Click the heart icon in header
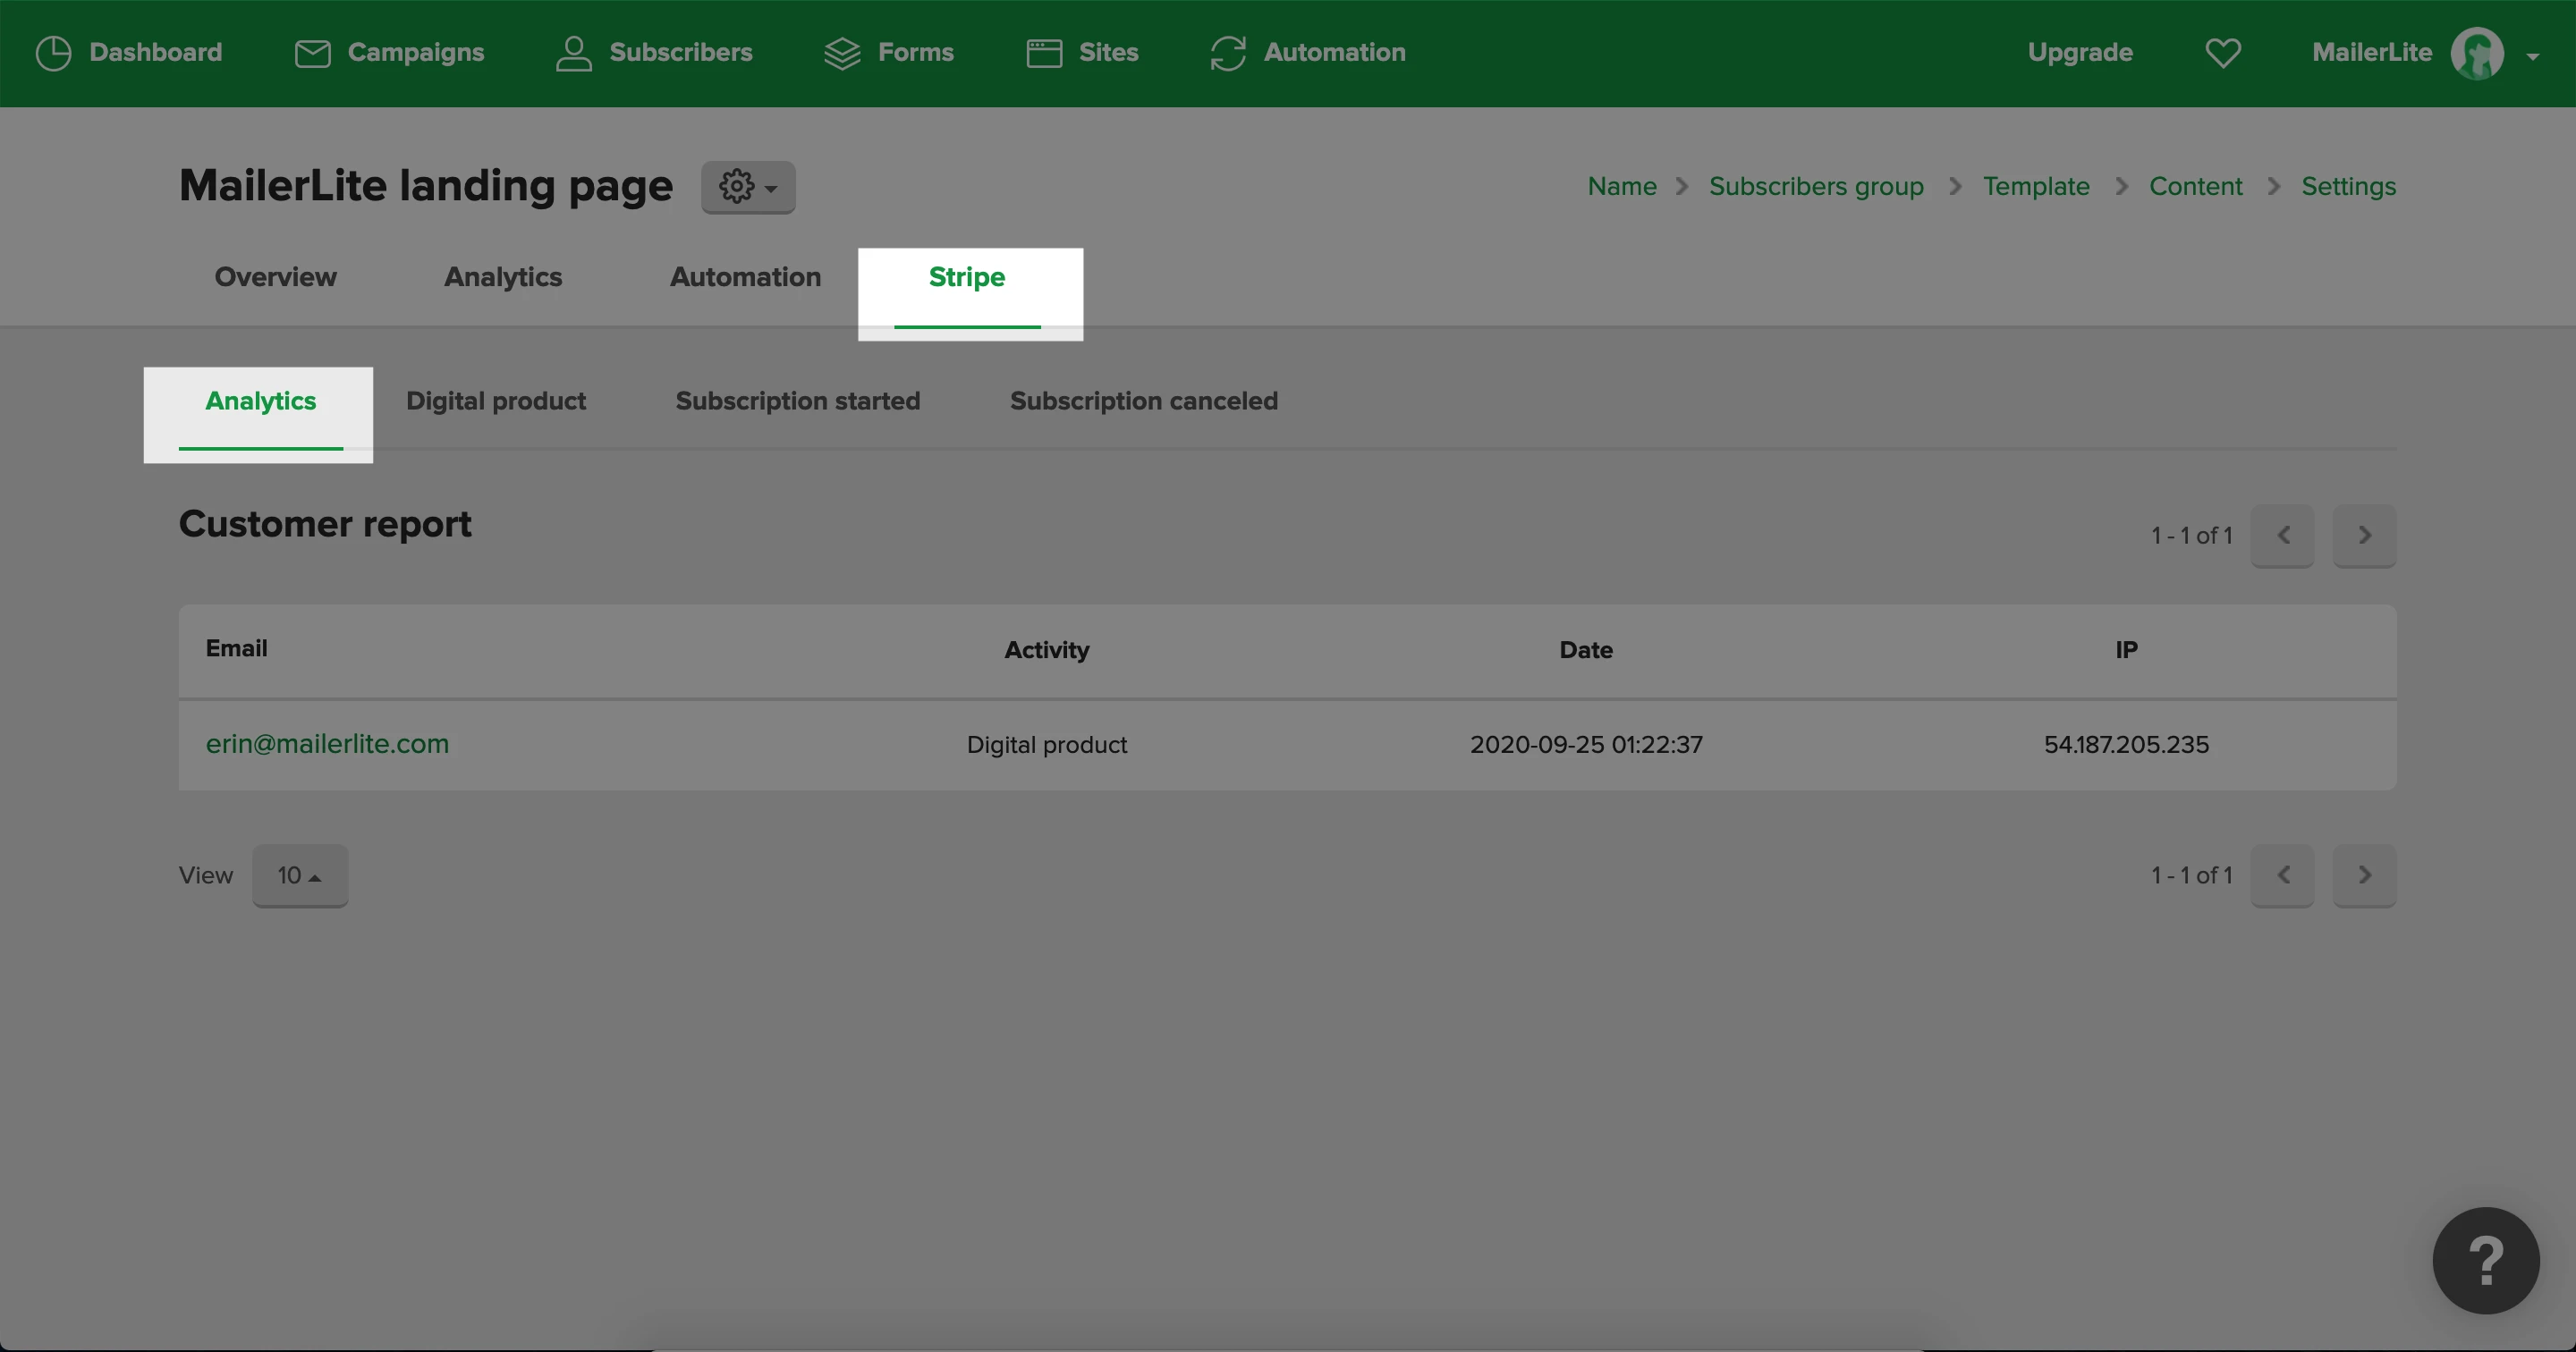 tap(2223, 53)
